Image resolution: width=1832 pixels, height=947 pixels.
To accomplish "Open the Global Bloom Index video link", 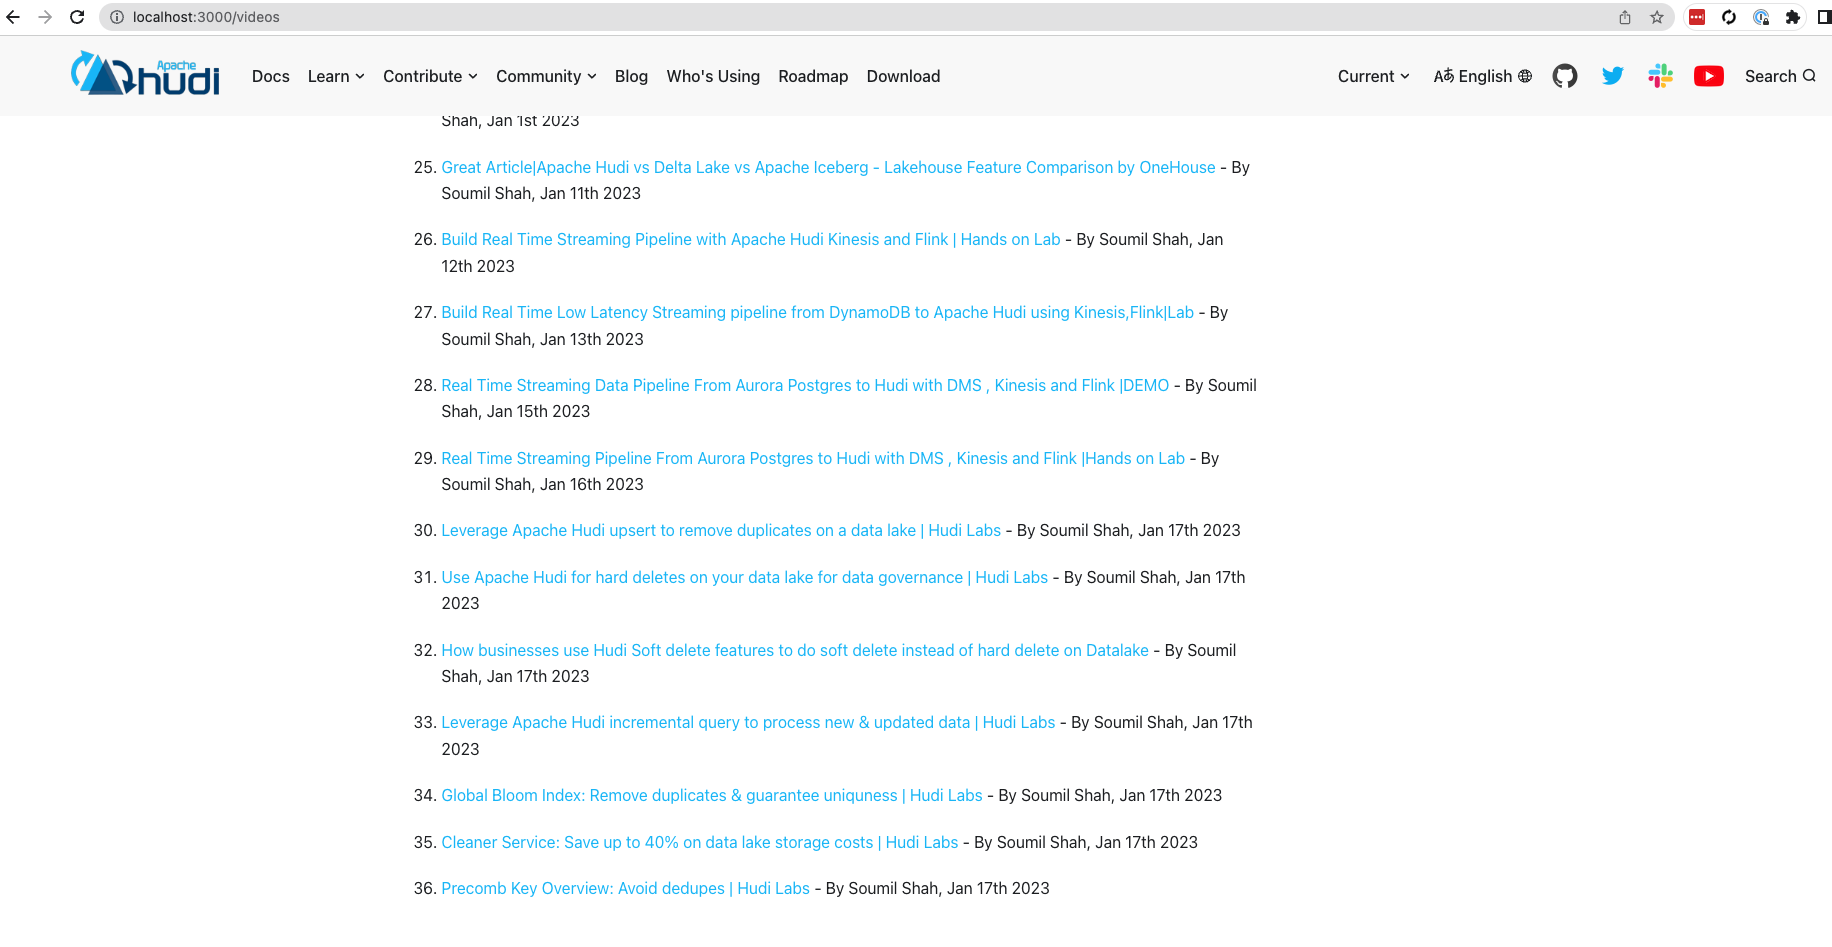I will (712, 795).
